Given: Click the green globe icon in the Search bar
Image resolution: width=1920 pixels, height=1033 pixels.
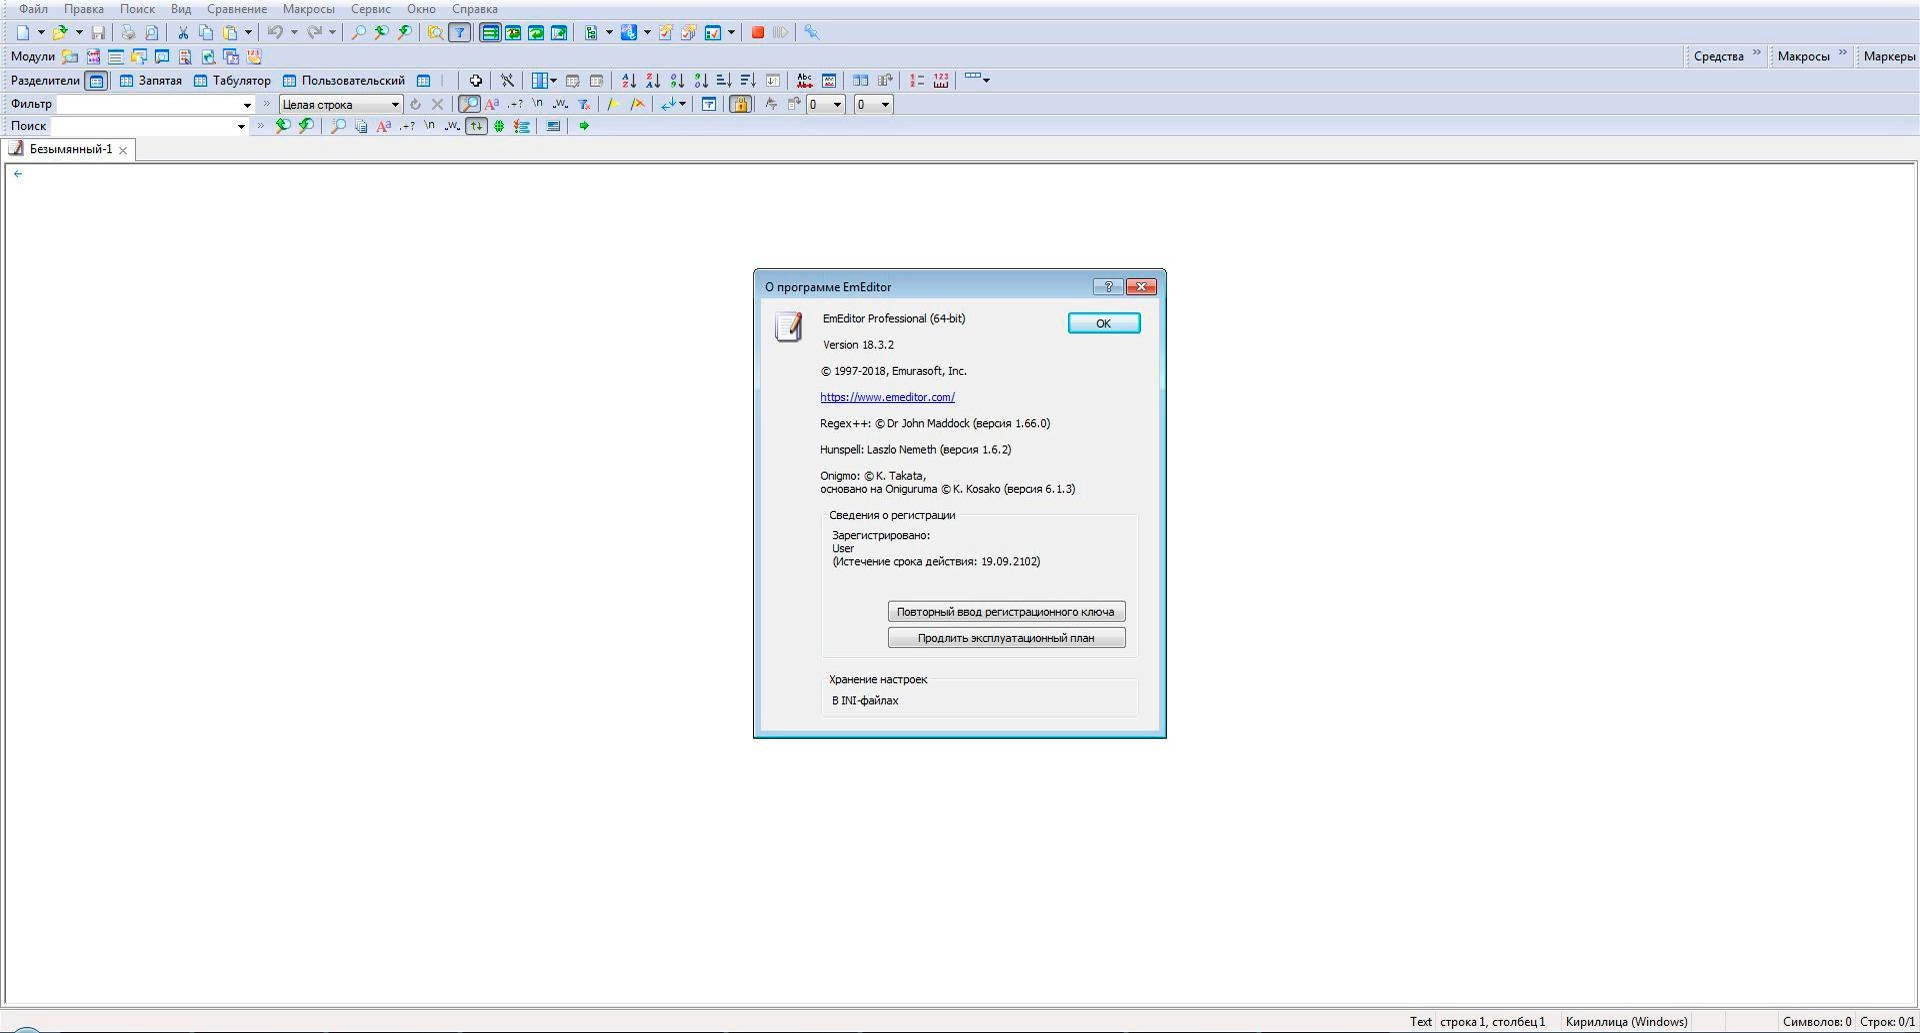Looking at the screenshot, I should (x=499, y=126).
